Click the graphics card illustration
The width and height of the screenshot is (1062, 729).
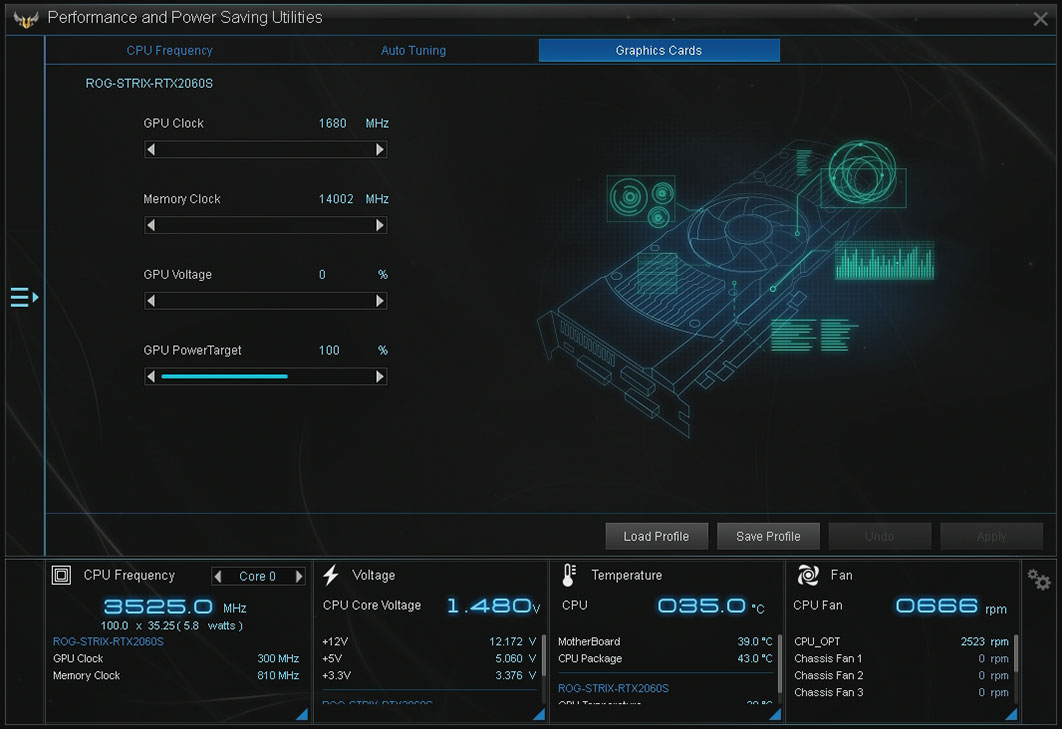[x=737, y=288]
